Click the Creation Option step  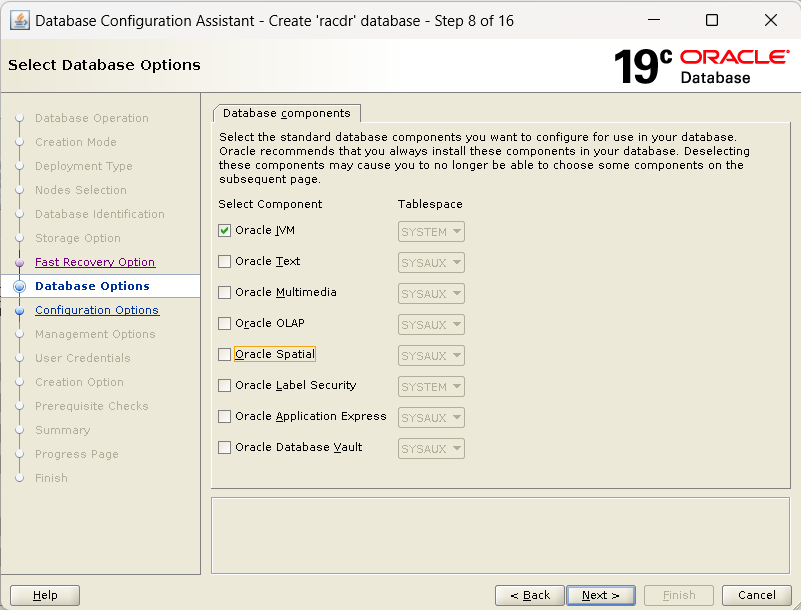pos(79,382)
